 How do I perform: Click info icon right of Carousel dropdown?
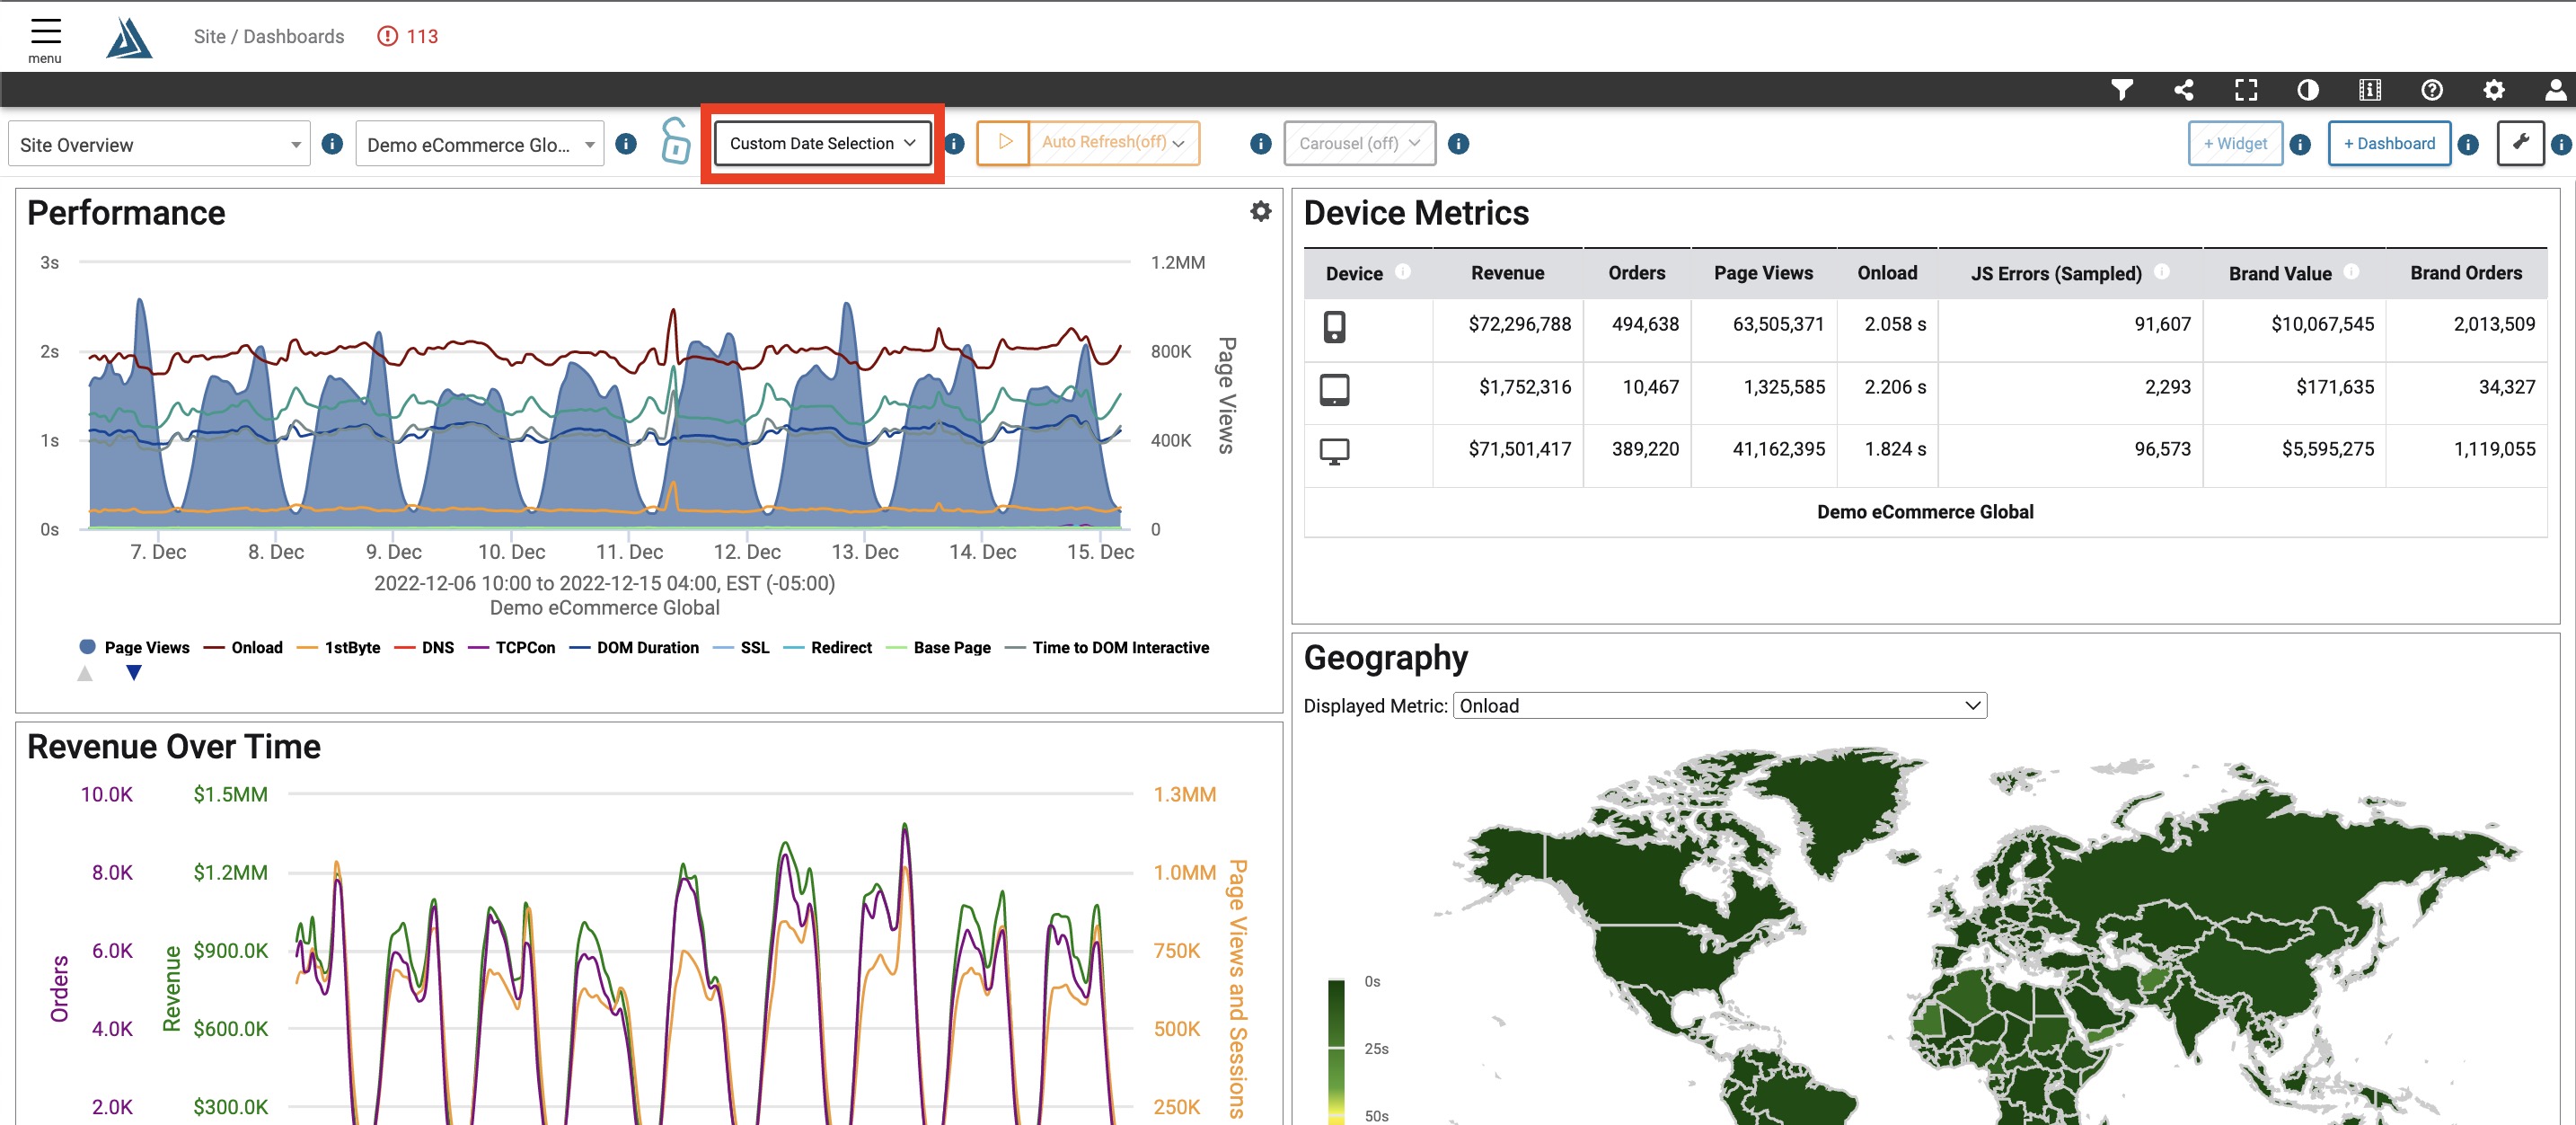(1458, 144)
